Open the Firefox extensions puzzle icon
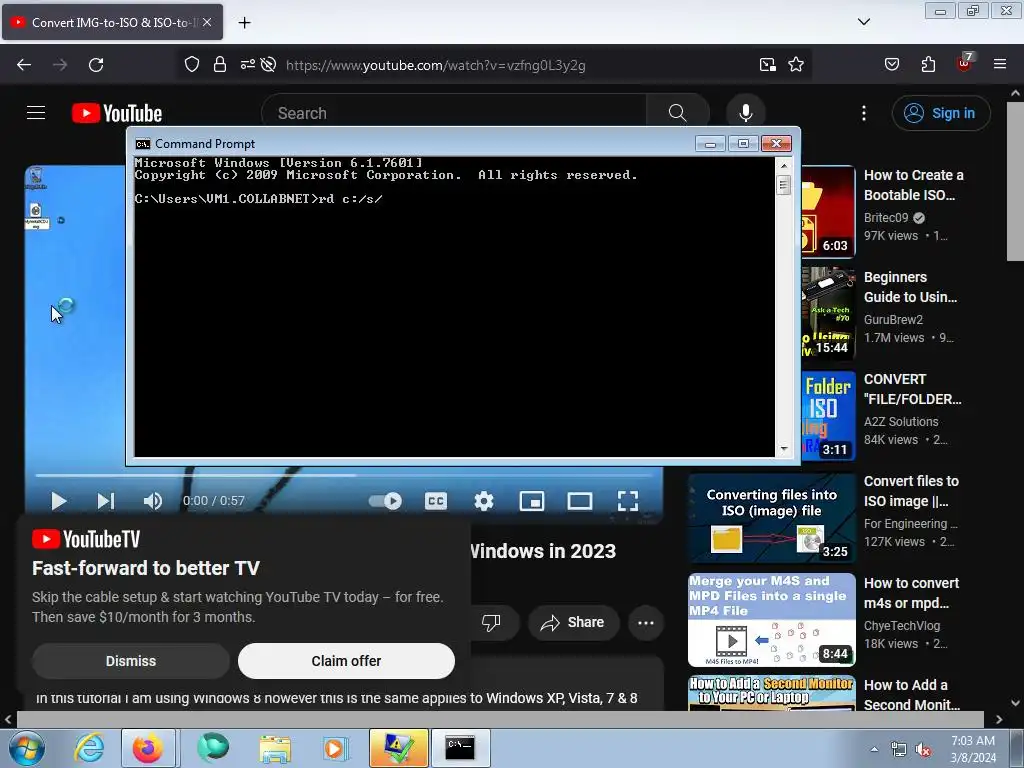This screenshot has height=768, width=1024. (x=928, y=65)
